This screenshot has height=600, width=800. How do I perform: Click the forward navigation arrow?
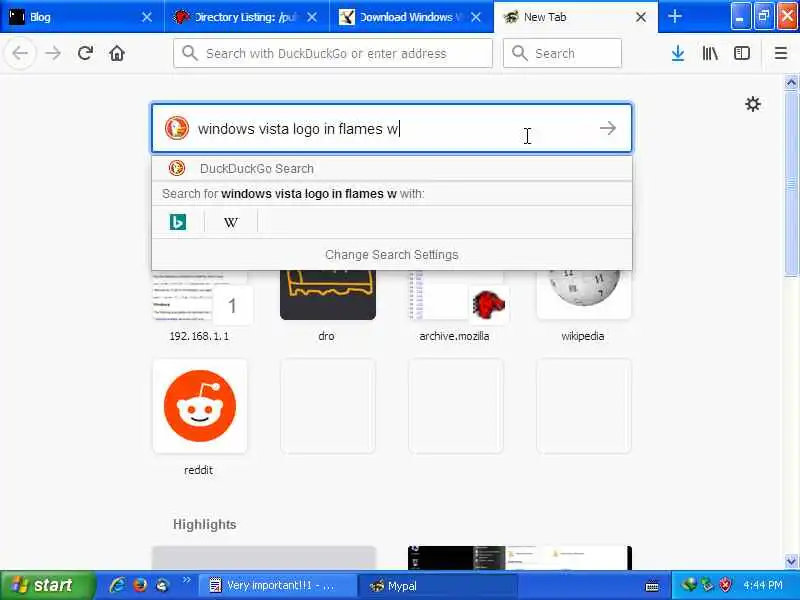53,53
